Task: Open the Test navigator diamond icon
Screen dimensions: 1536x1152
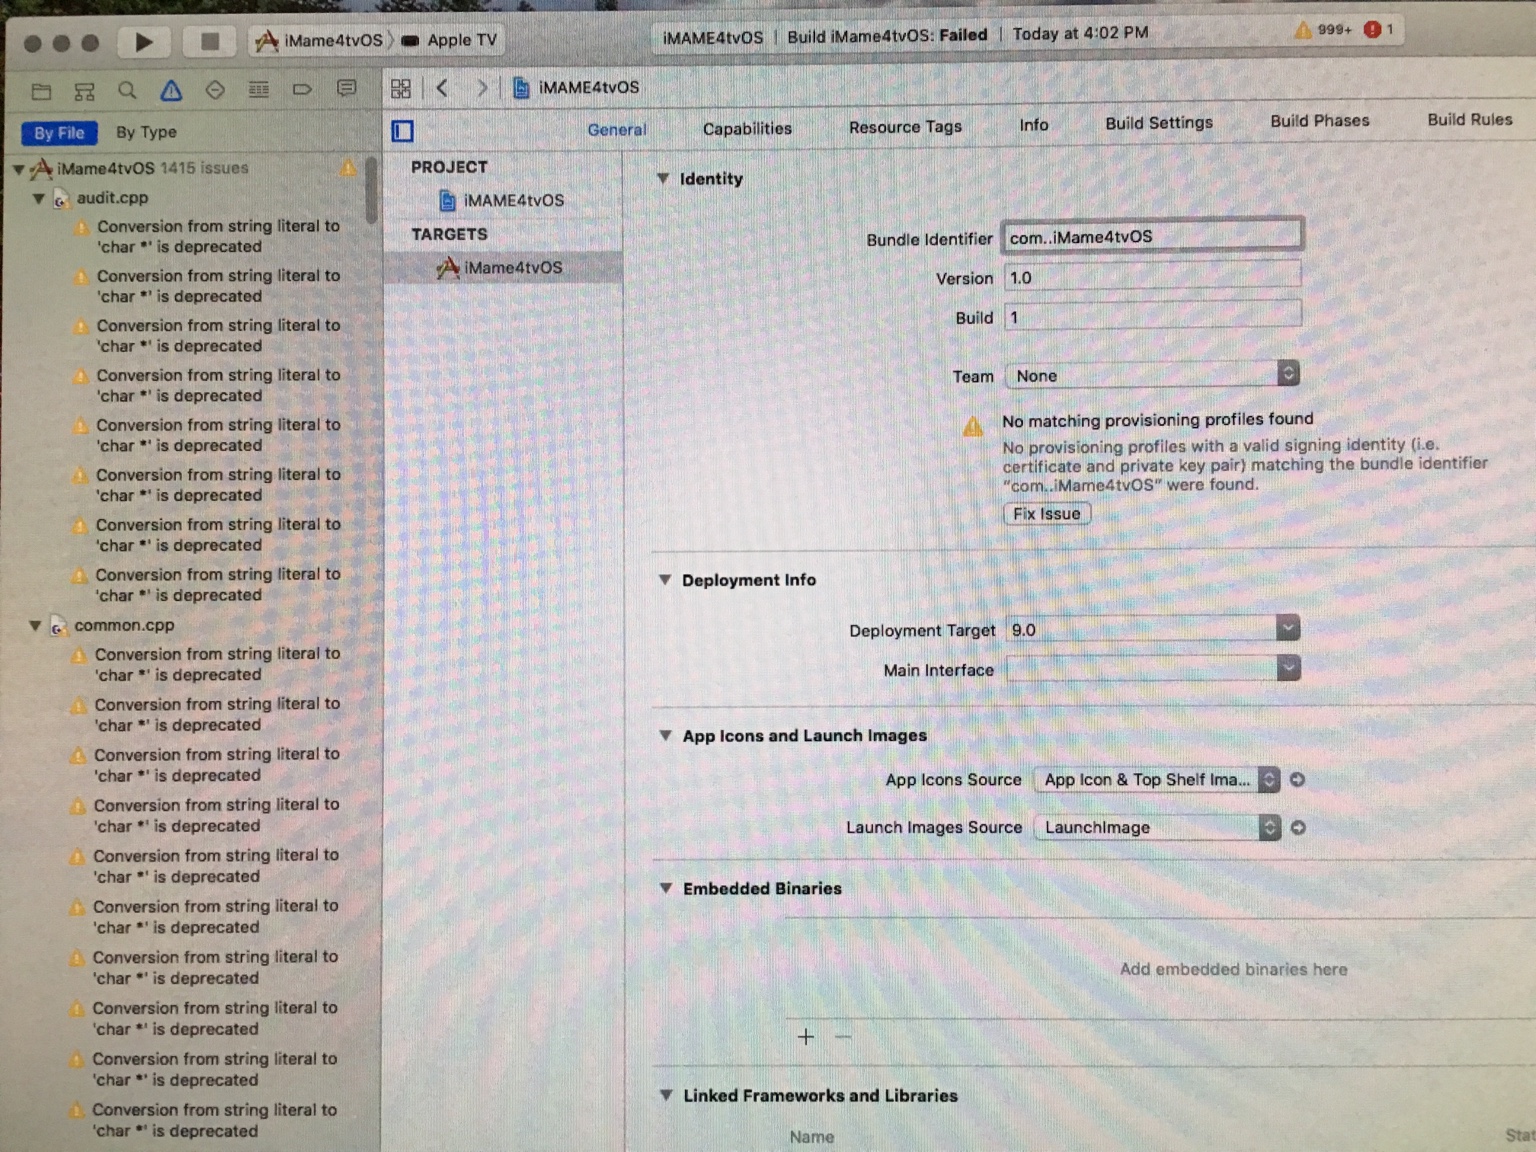Action: coord(215,90)
